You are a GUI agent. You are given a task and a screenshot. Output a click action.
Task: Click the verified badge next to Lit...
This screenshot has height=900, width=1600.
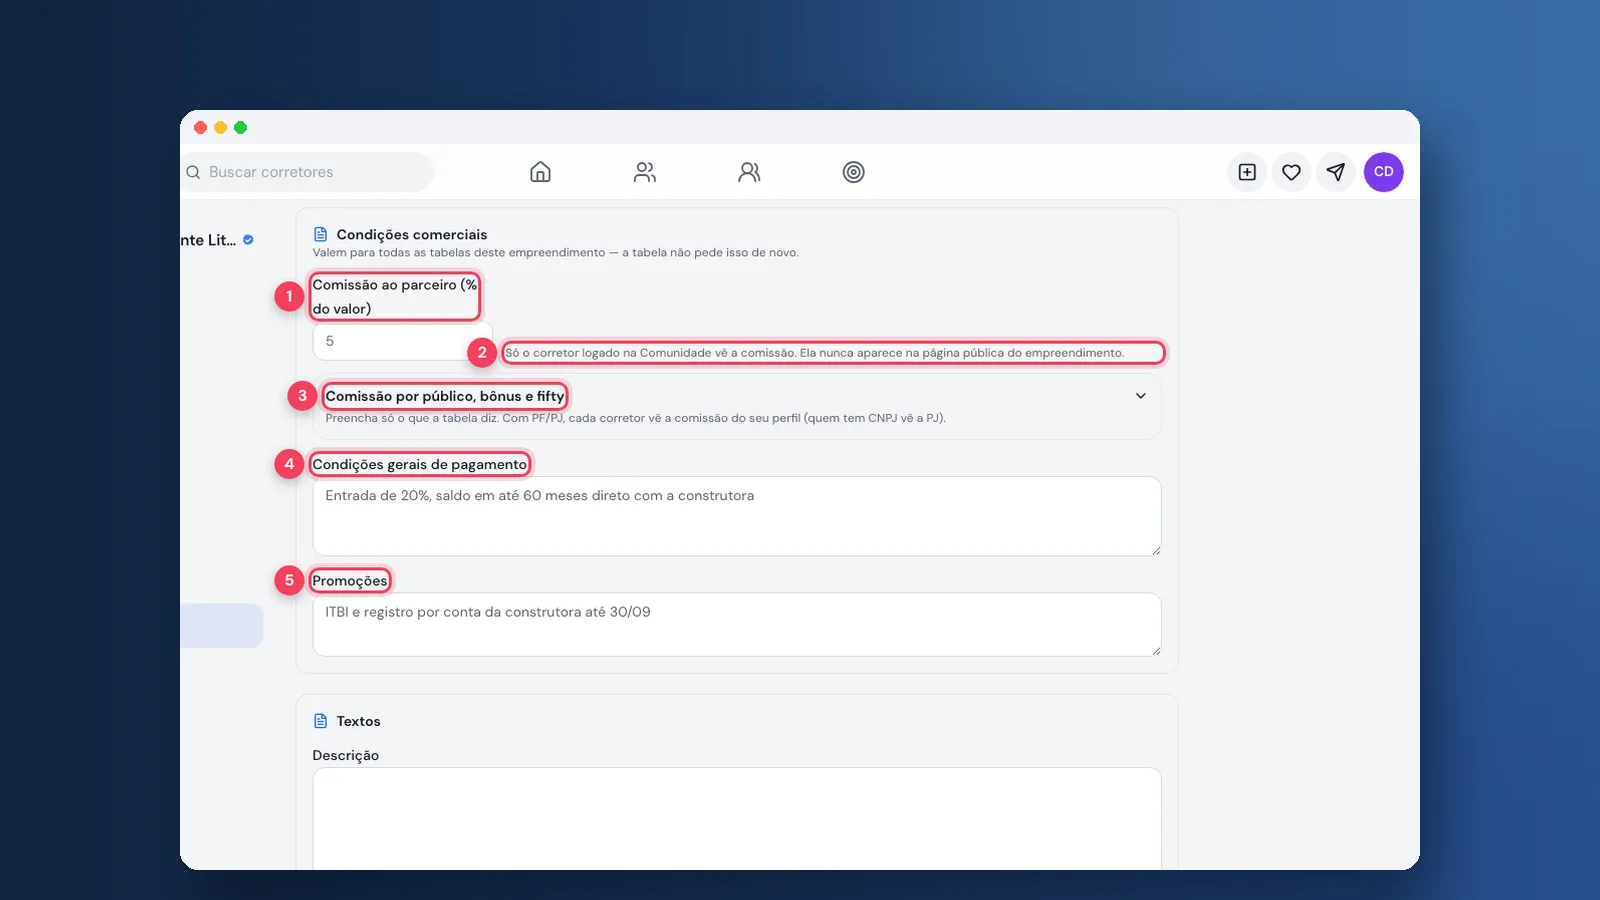(248, 240)
